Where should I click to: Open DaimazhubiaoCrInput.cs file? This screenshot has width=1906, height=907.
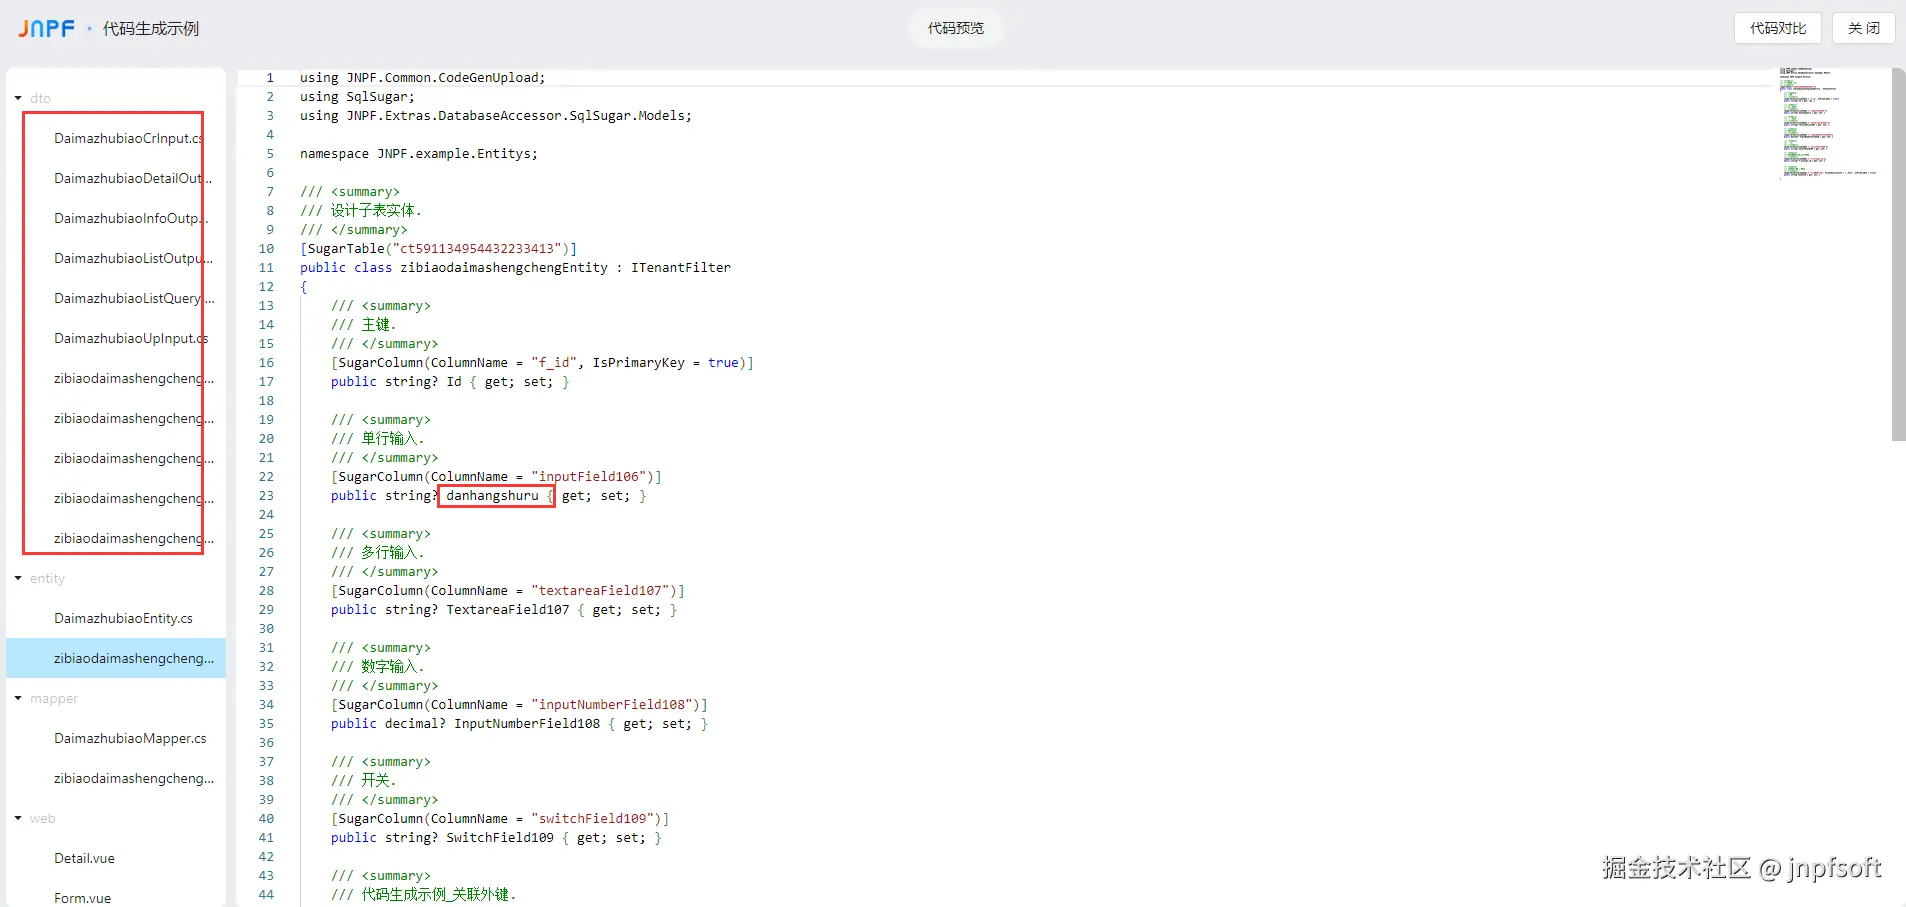click(x=116, y=138)
